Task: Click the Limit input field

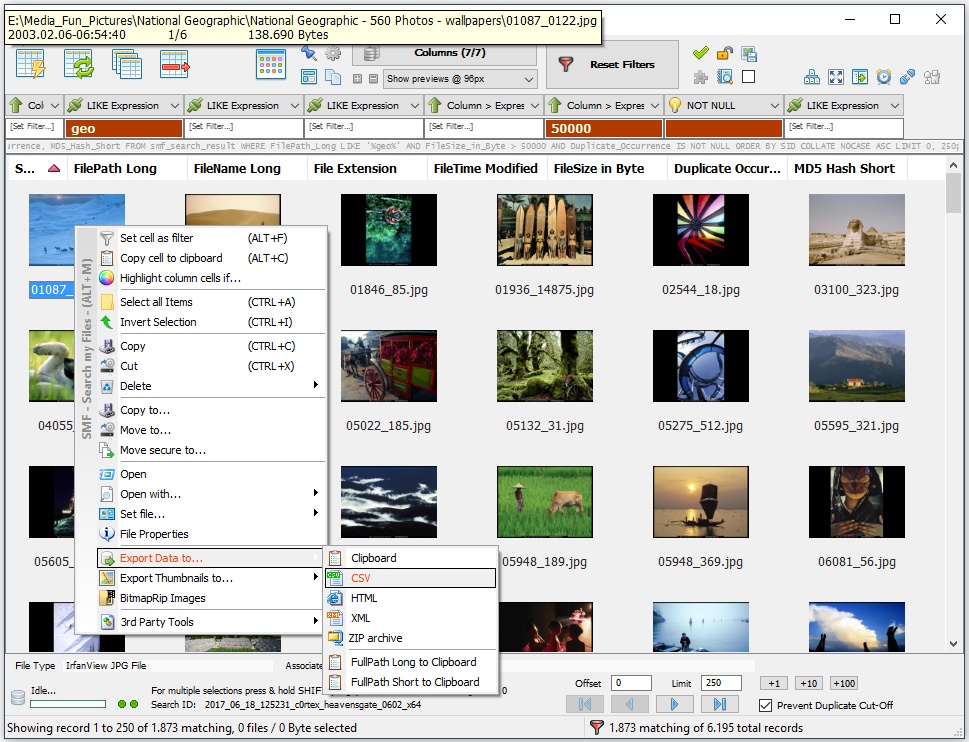Action: [719, 684]
